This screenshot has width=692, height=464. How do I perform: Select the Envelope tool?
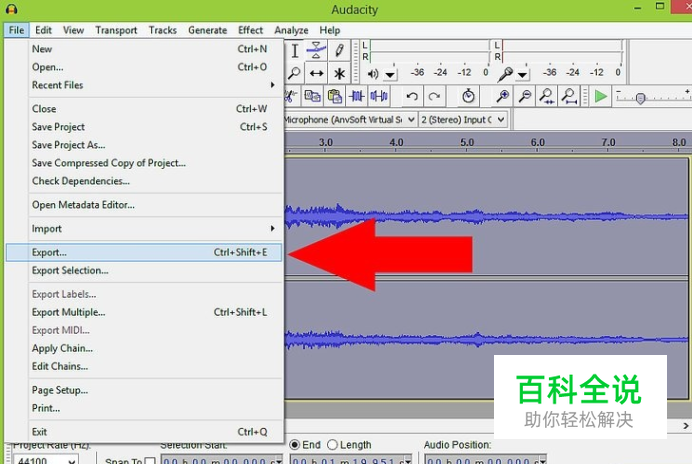tap(316, 51)
